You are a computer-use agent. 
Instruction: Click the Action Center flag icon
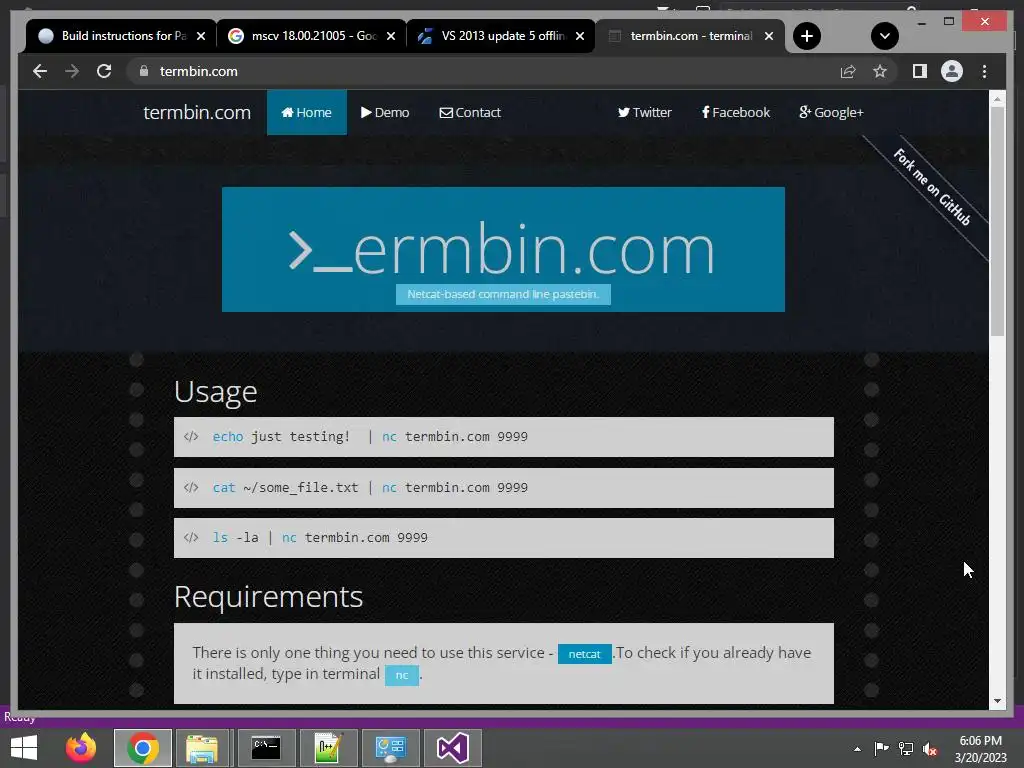[881, 749]
